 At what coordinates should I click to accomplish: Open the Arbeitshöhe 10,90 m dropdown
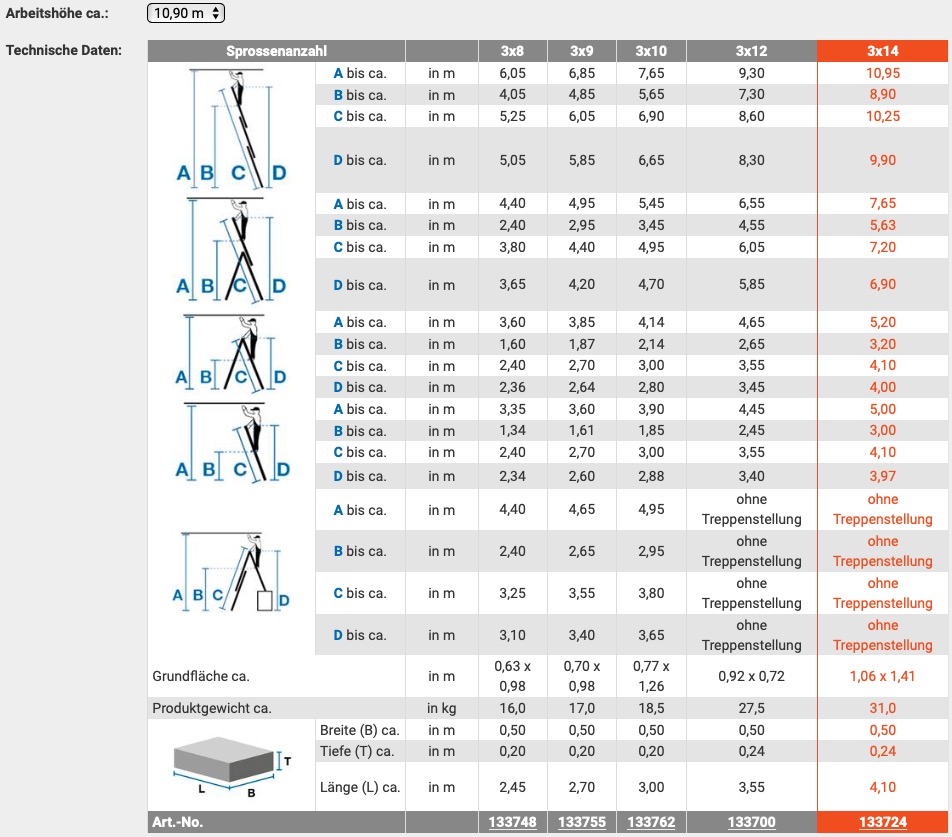[x=186, y=13]
